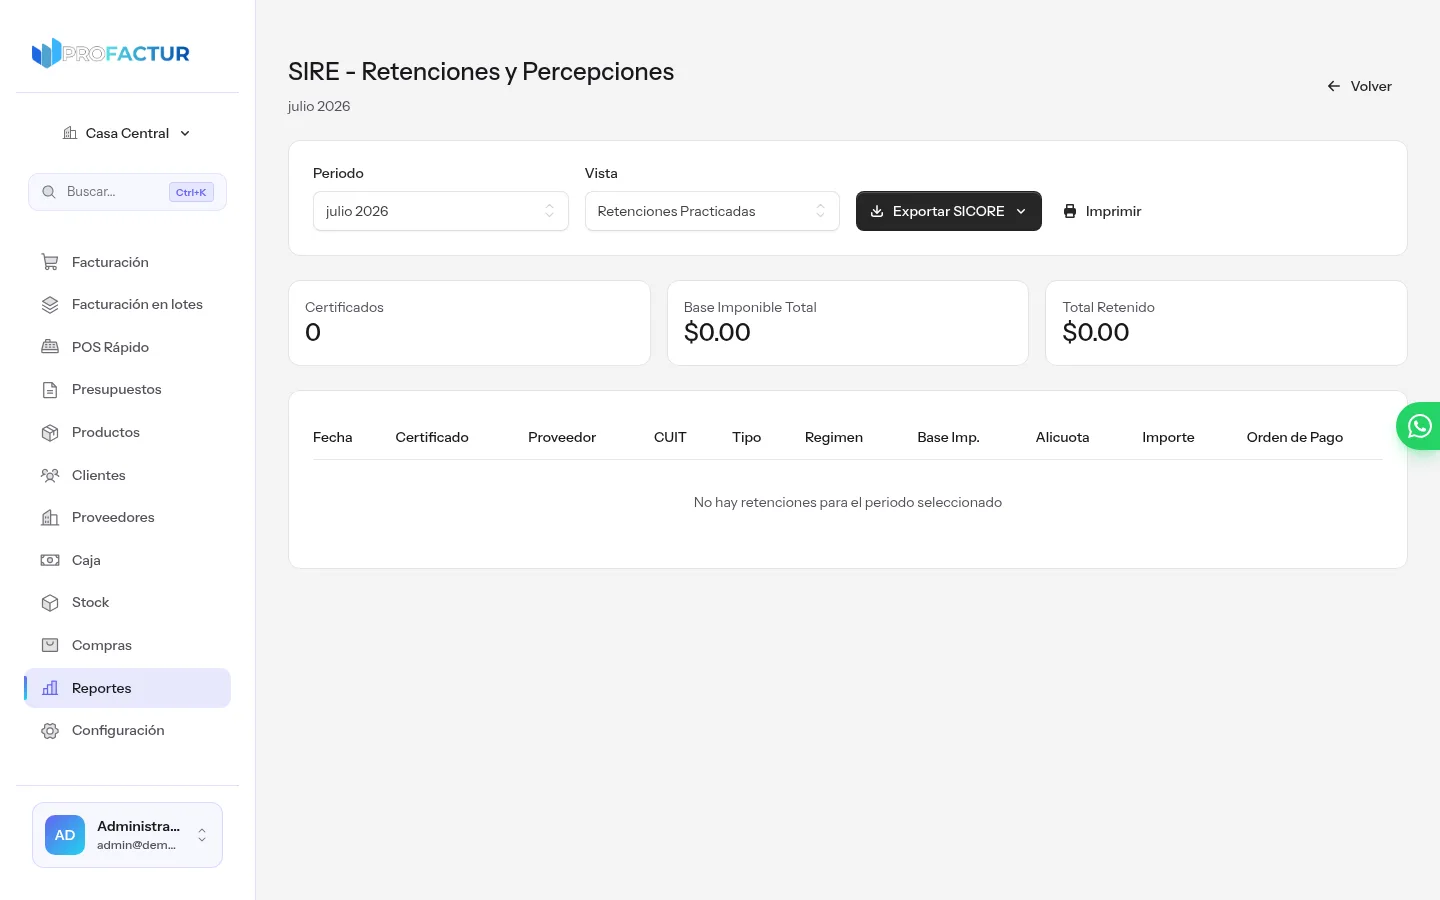Image resolution: width=1440 pixels, height=900 pixels.
Task: Click the Total Retenido card
Action: [1226, 323]
